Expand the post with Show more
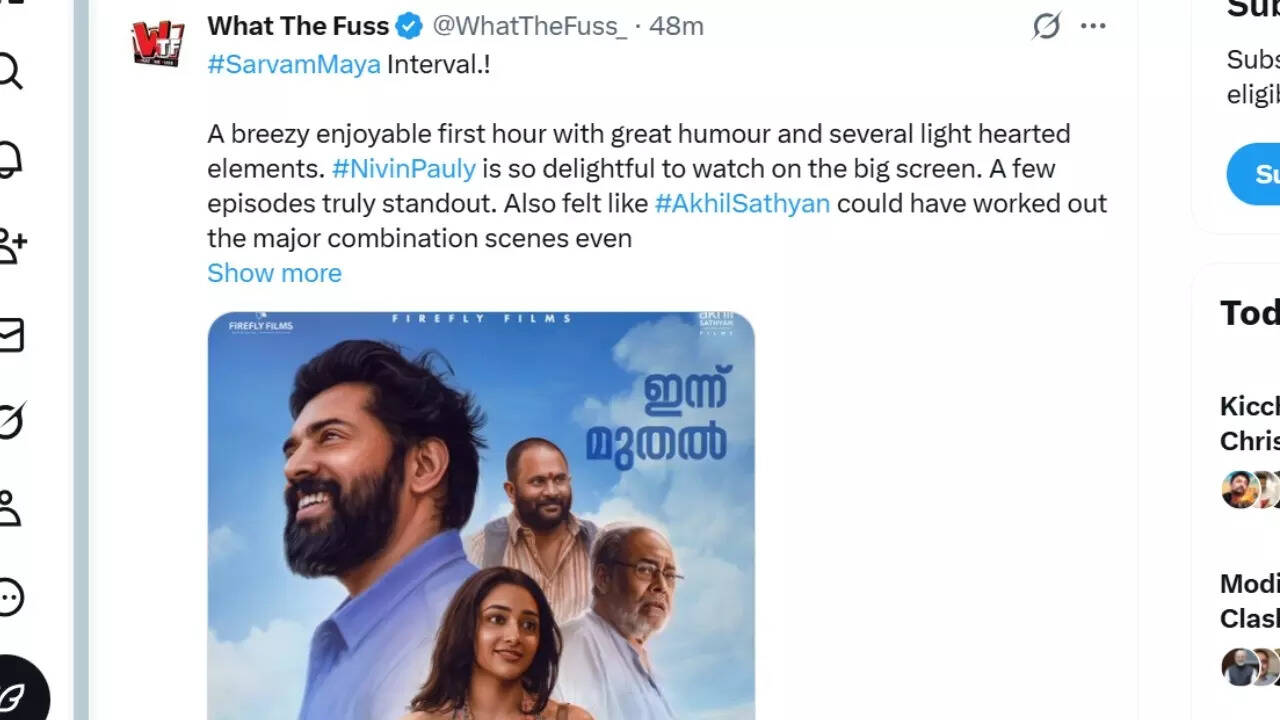1280x720 pixels. click(274, 273)
